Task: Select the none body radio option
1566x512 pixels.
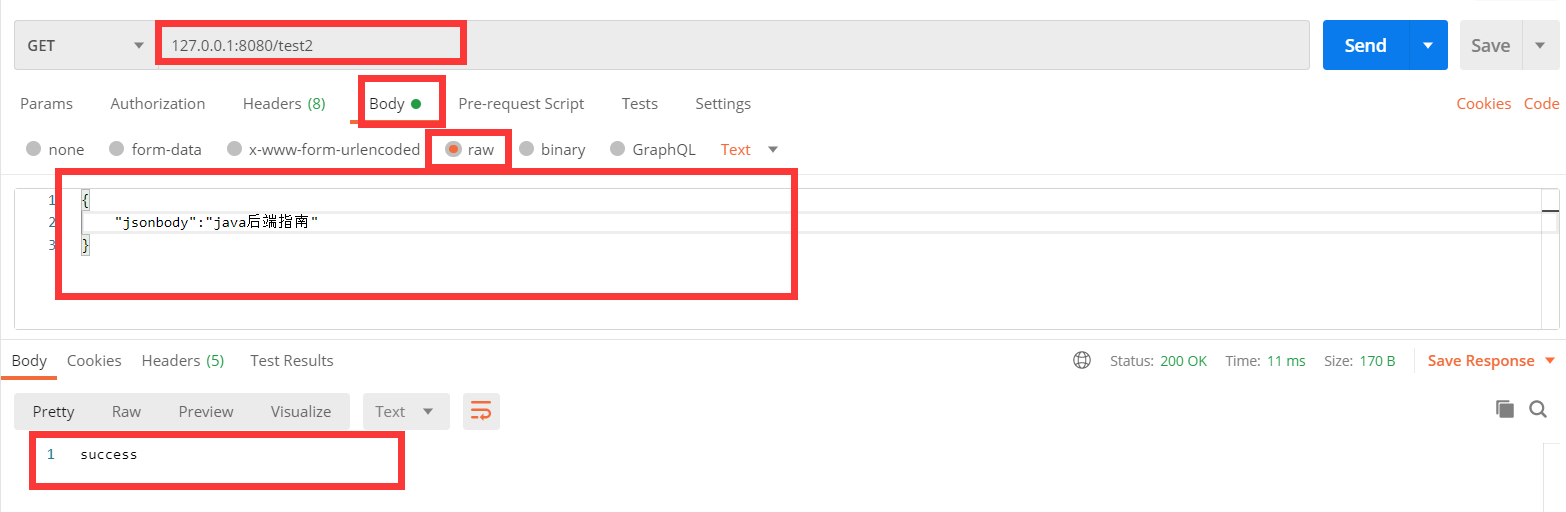Action: point(55,149)
